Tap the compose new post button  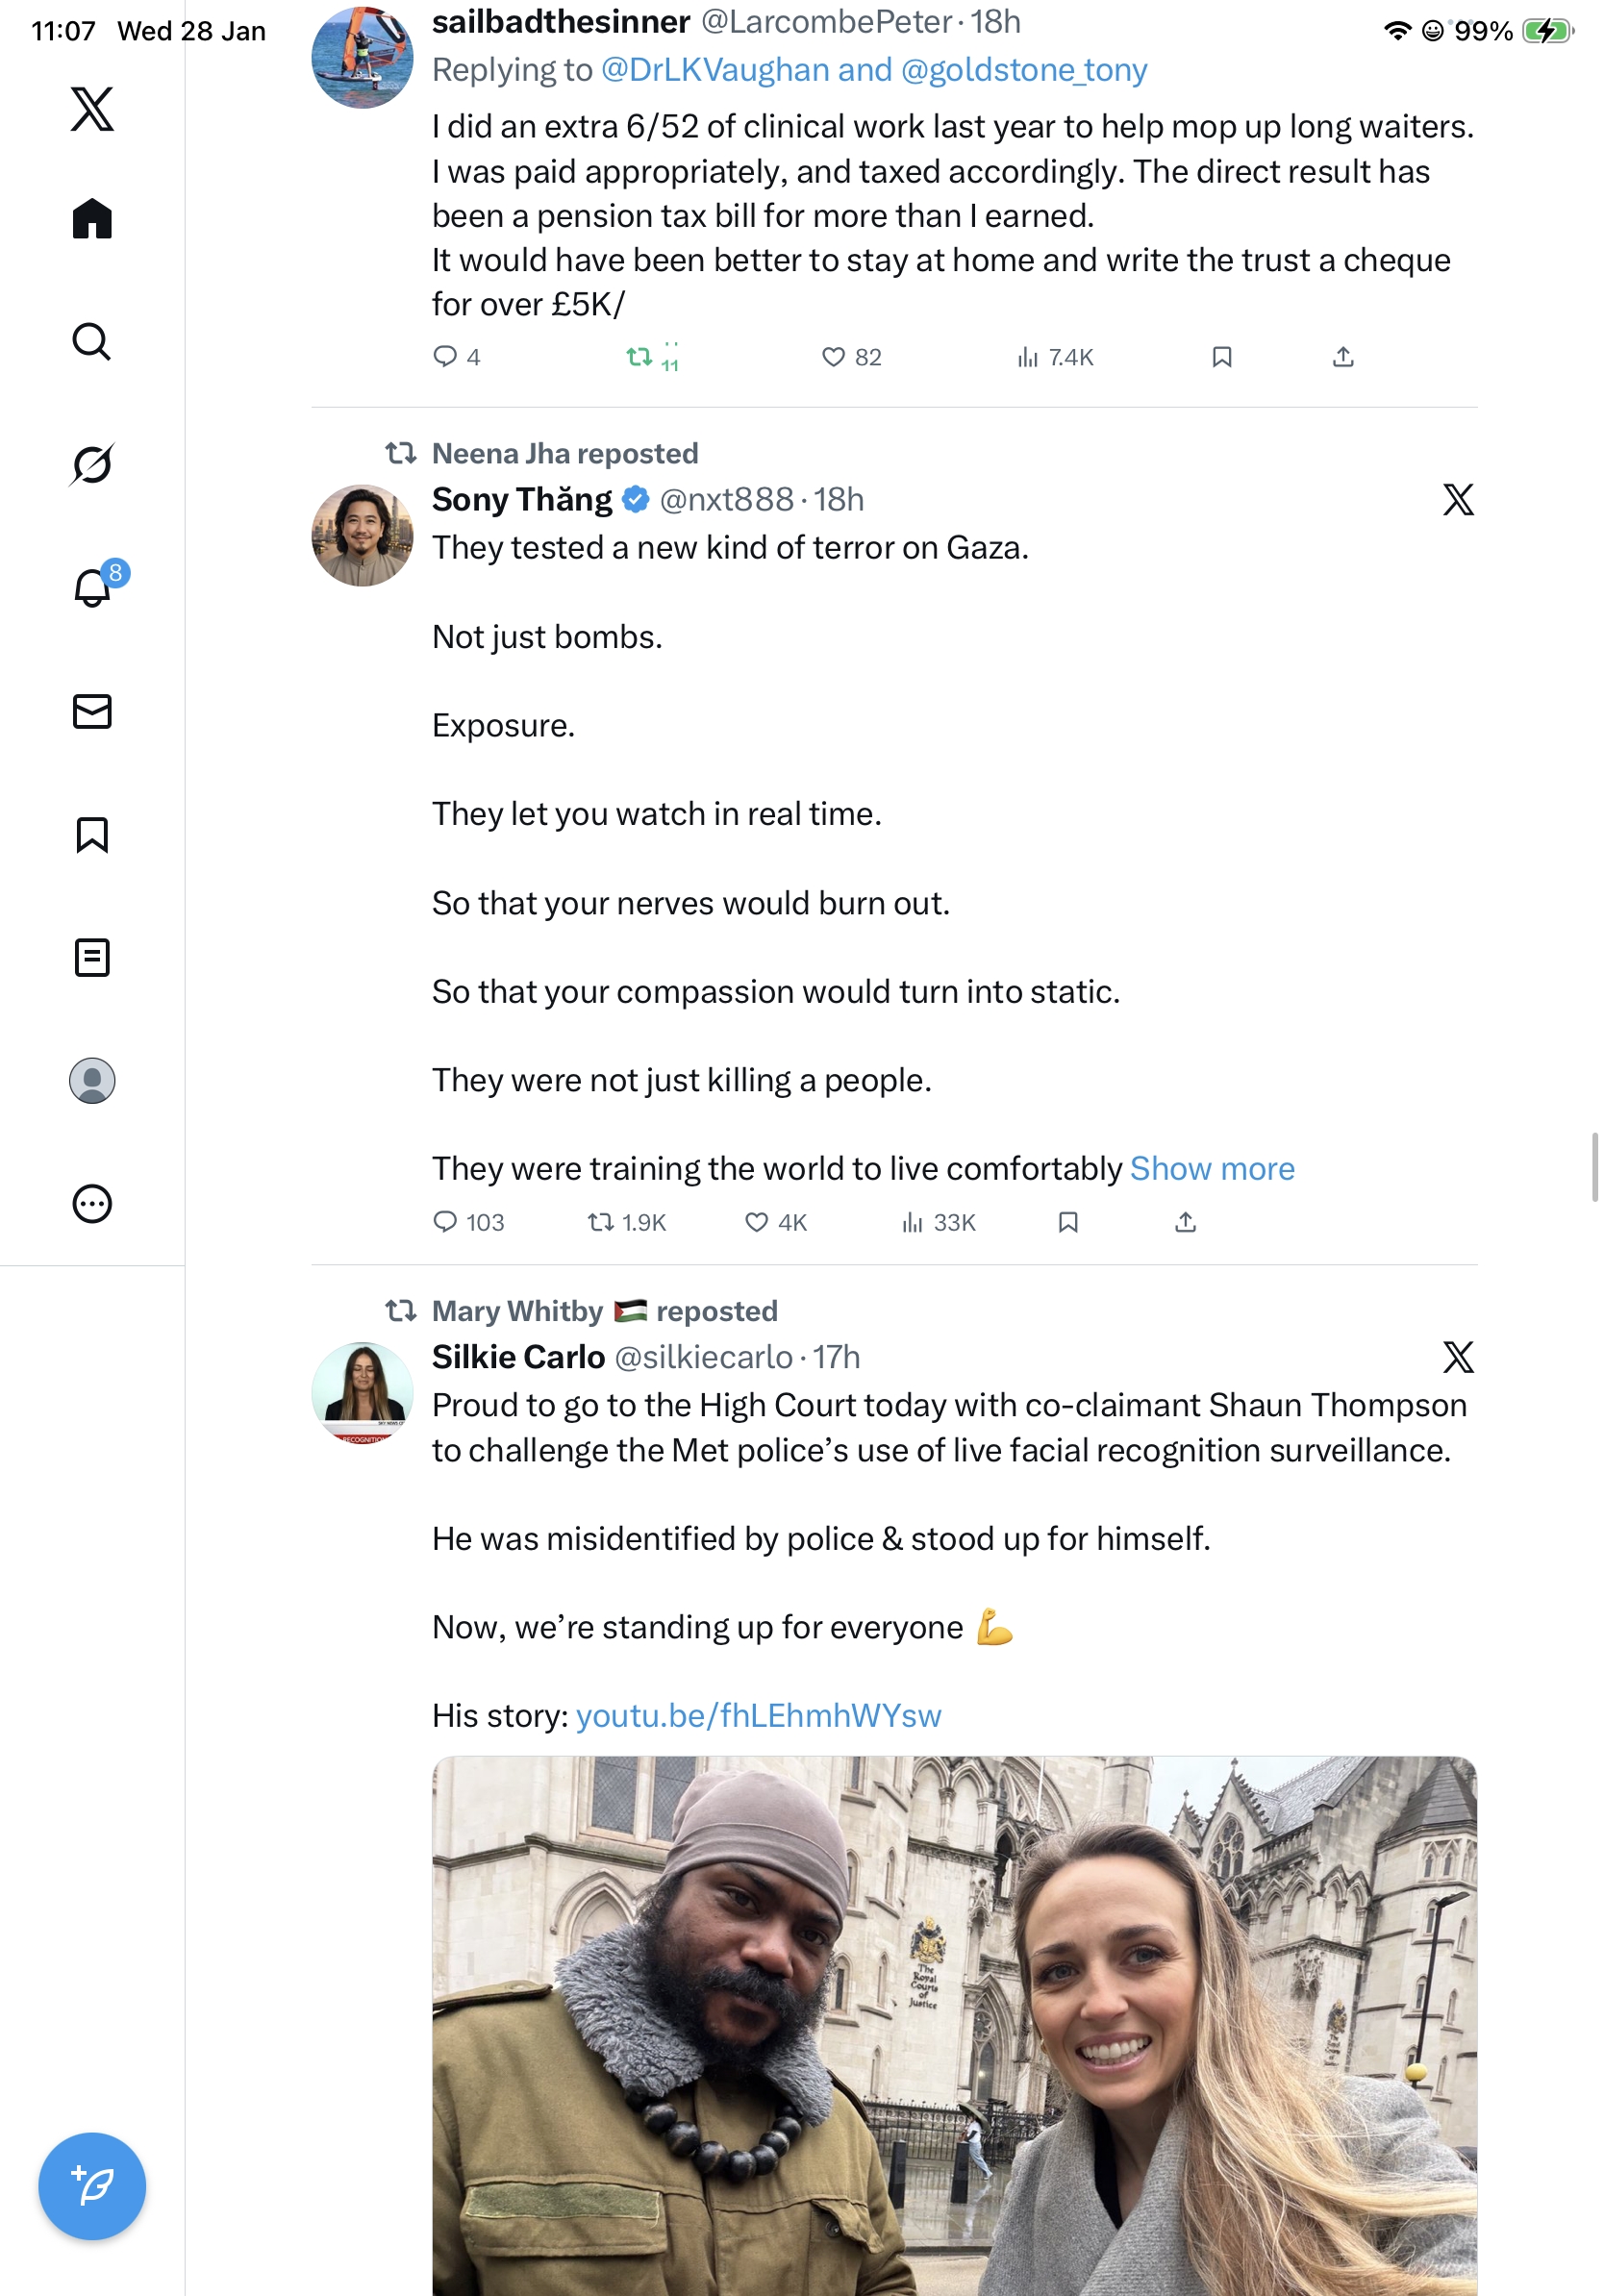92,2185
